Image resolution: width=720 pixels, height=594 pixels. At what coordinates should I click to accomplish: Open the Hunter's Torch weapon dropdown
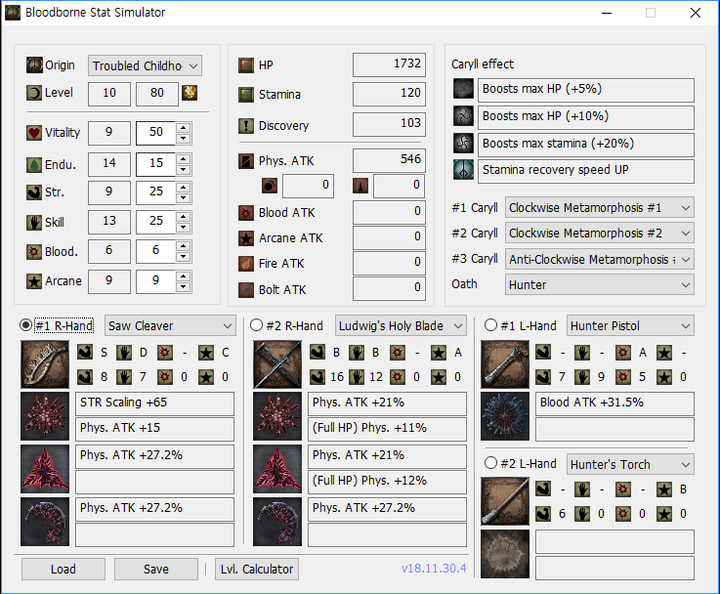pyautogui.click(x=630, y=465)
